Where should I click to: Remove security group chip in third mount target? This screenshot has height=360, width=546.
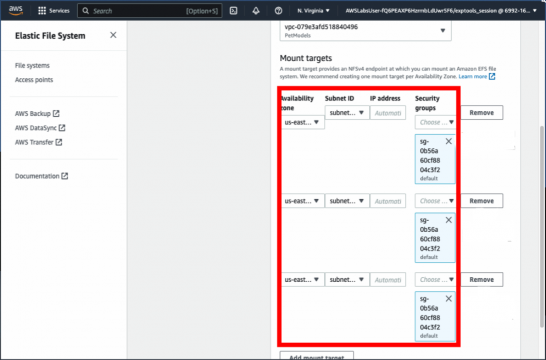pos(448,299)
